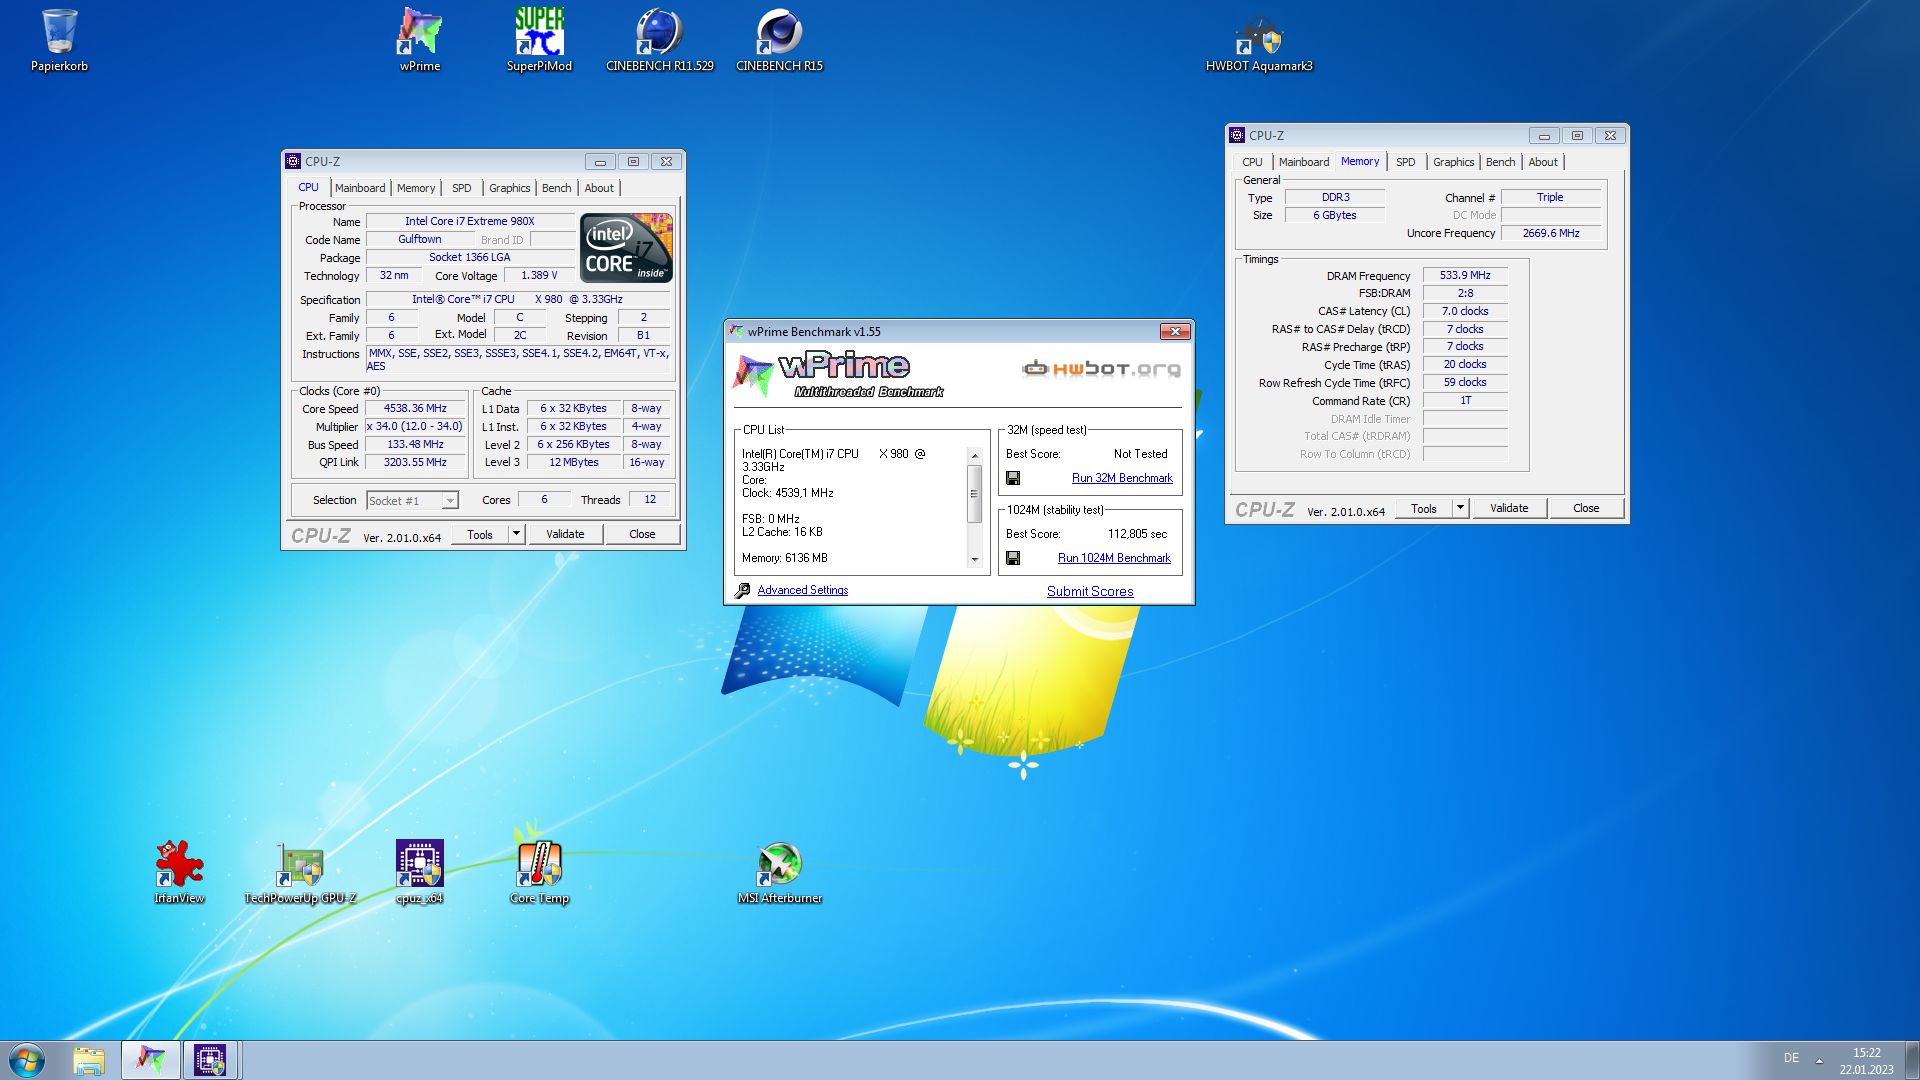
Task: Click the DRAM Frequency value 533.9 MHz
Action: tap(1465, 275)
